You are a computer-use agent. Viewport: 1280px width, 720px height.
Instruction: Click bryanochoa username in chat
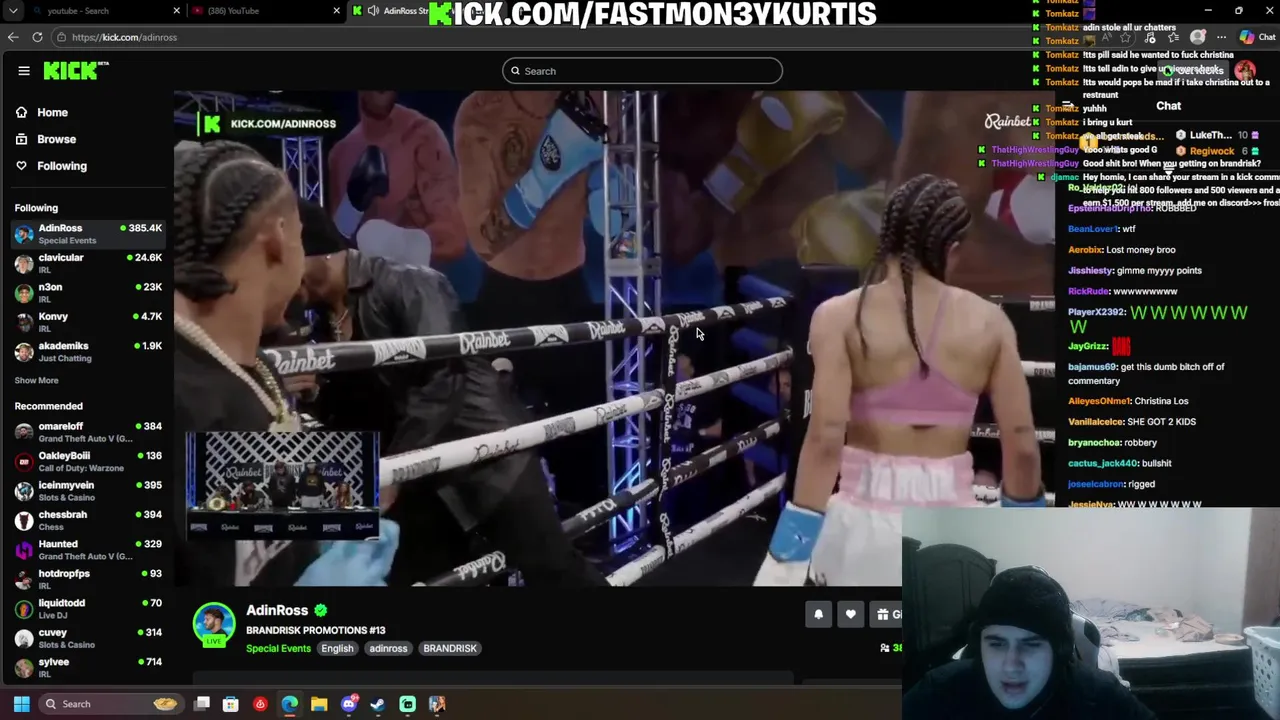click(1094, 442)
